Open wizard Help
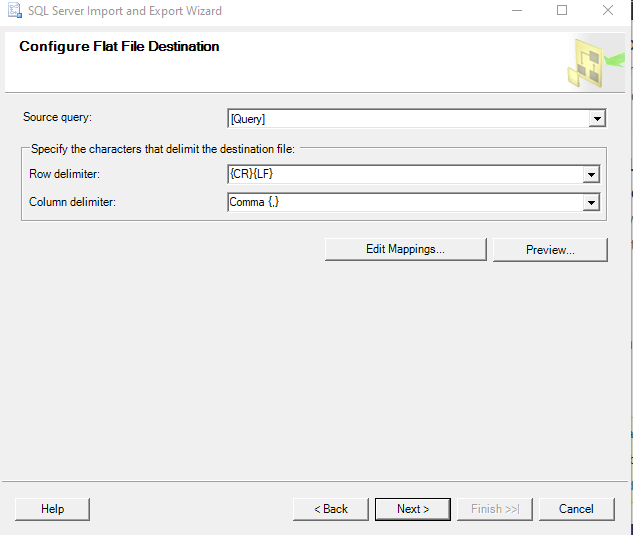 [x=52, y=509]
